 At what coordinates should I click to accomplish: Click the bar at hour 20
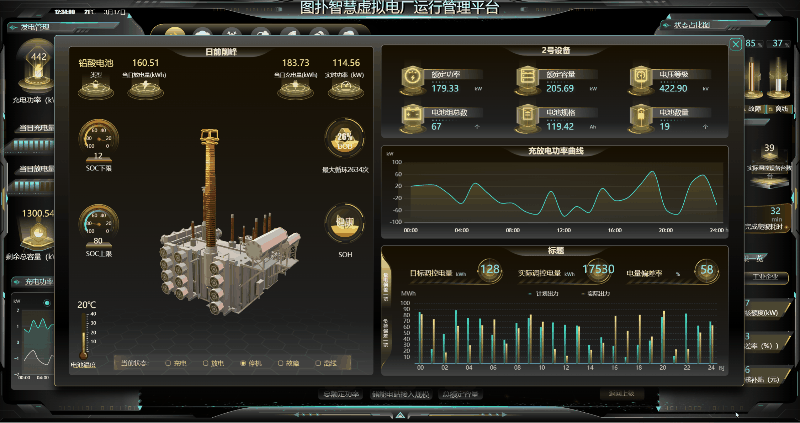pos(663,337)
